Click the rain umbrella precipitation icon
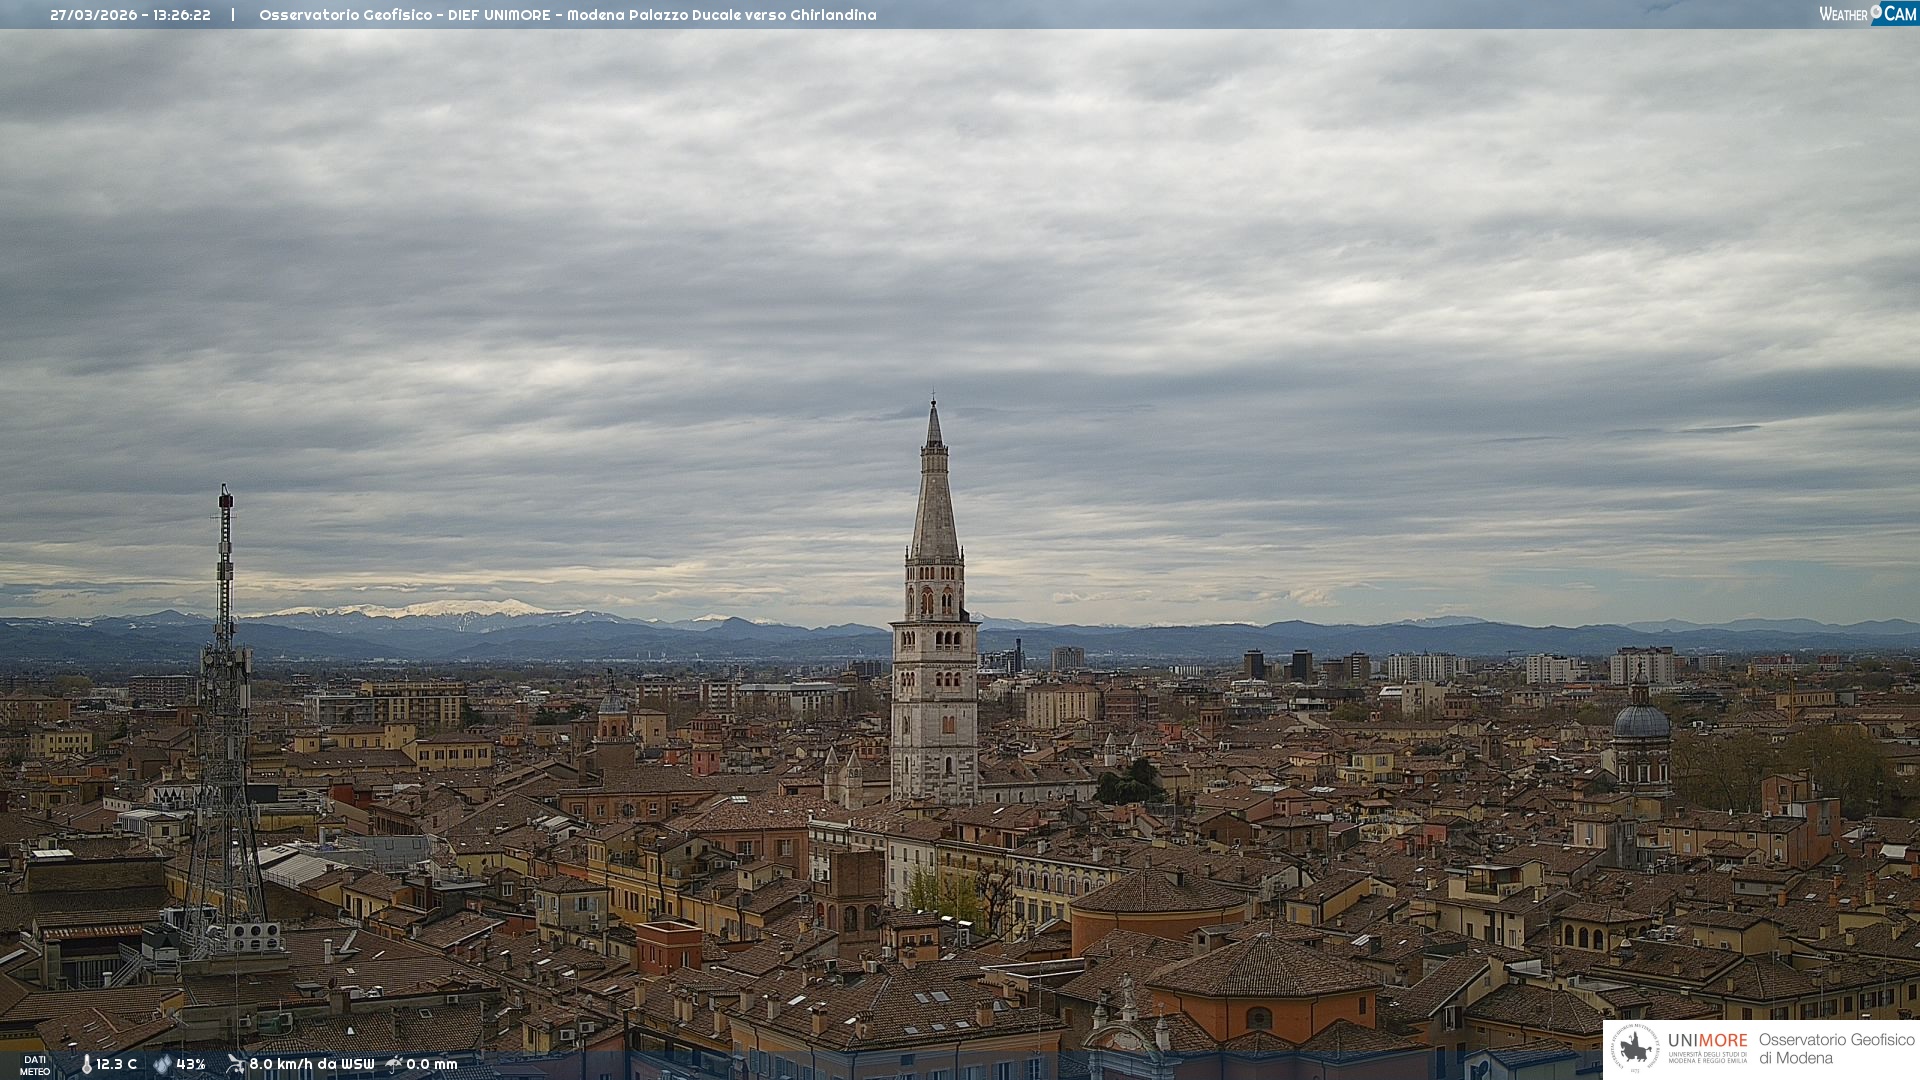Viewport: 1920px width, 1080px height. [394, 1064]
